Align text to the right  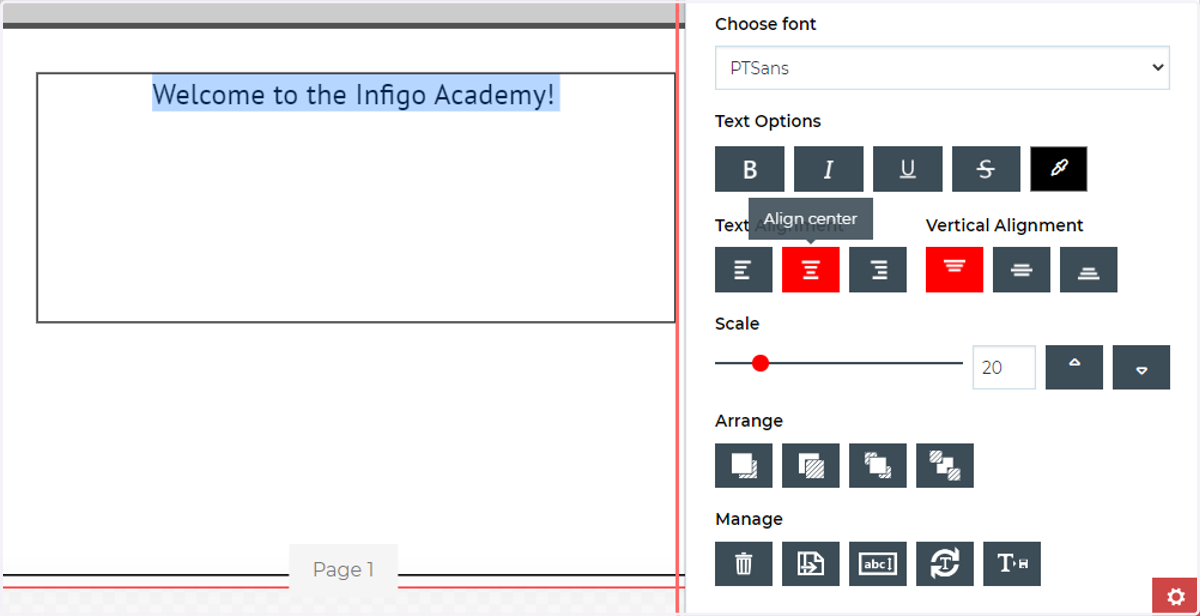point(878,270)
